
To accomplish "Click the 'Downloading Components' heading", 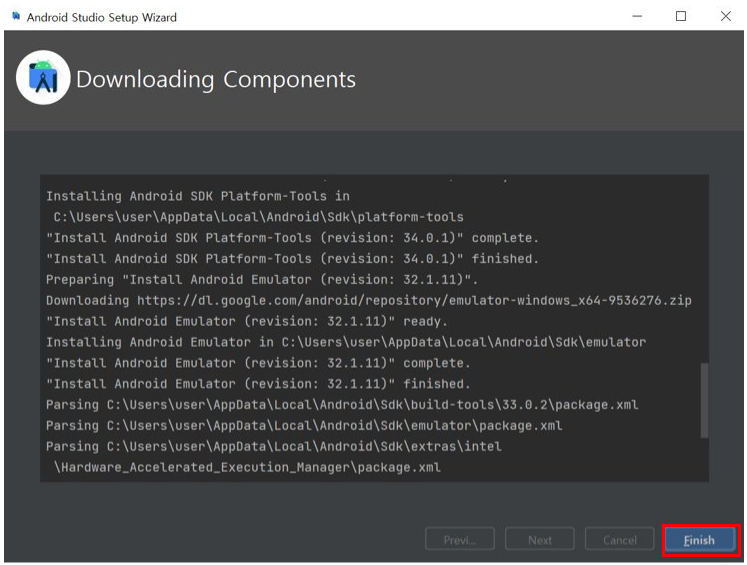I will pyautogui.click(x=216, y=80).
